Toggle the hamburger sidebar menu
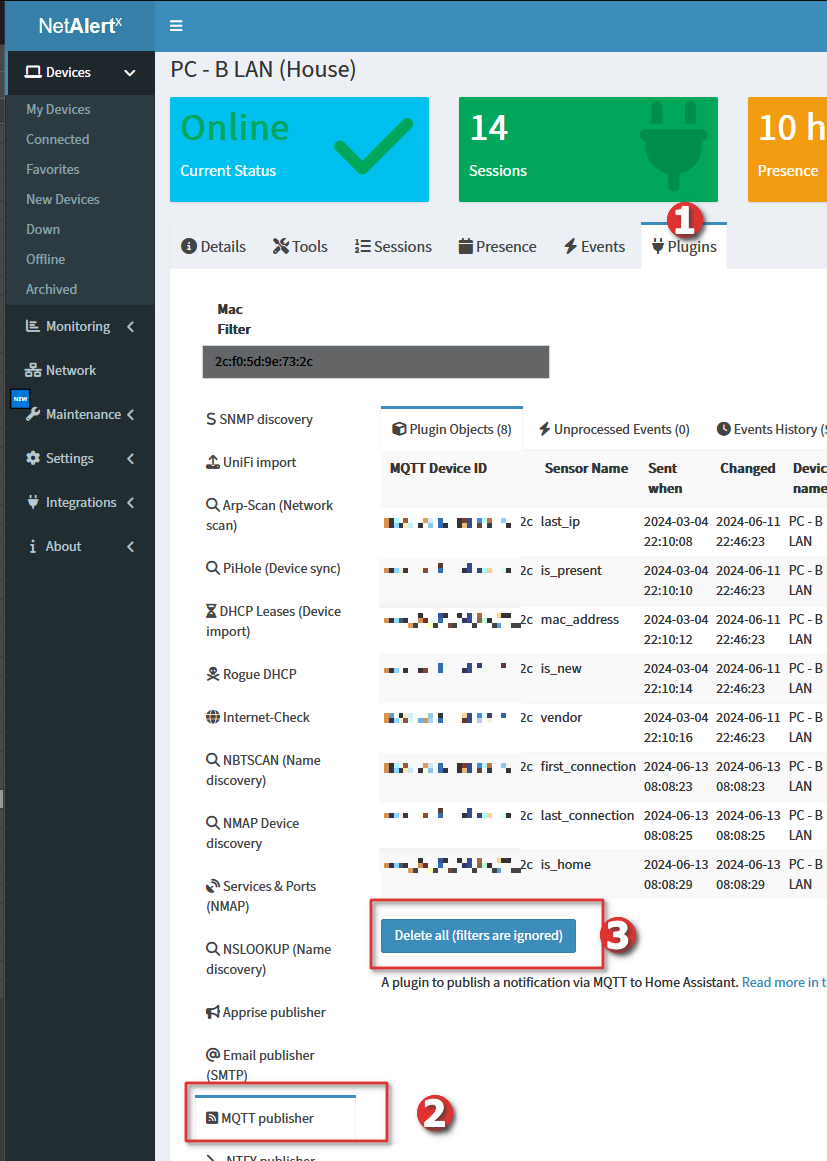The image size is (827, 1161). click(176, 26)
